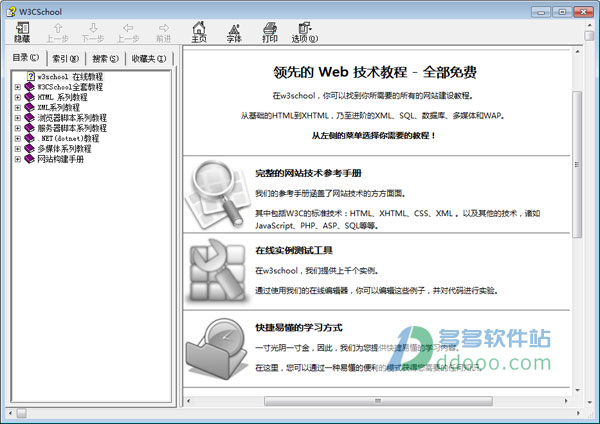Select the 网站构建手册 tree label
Image resolution: width=600 pixels, height=424 pixels.
click(60, 159)
